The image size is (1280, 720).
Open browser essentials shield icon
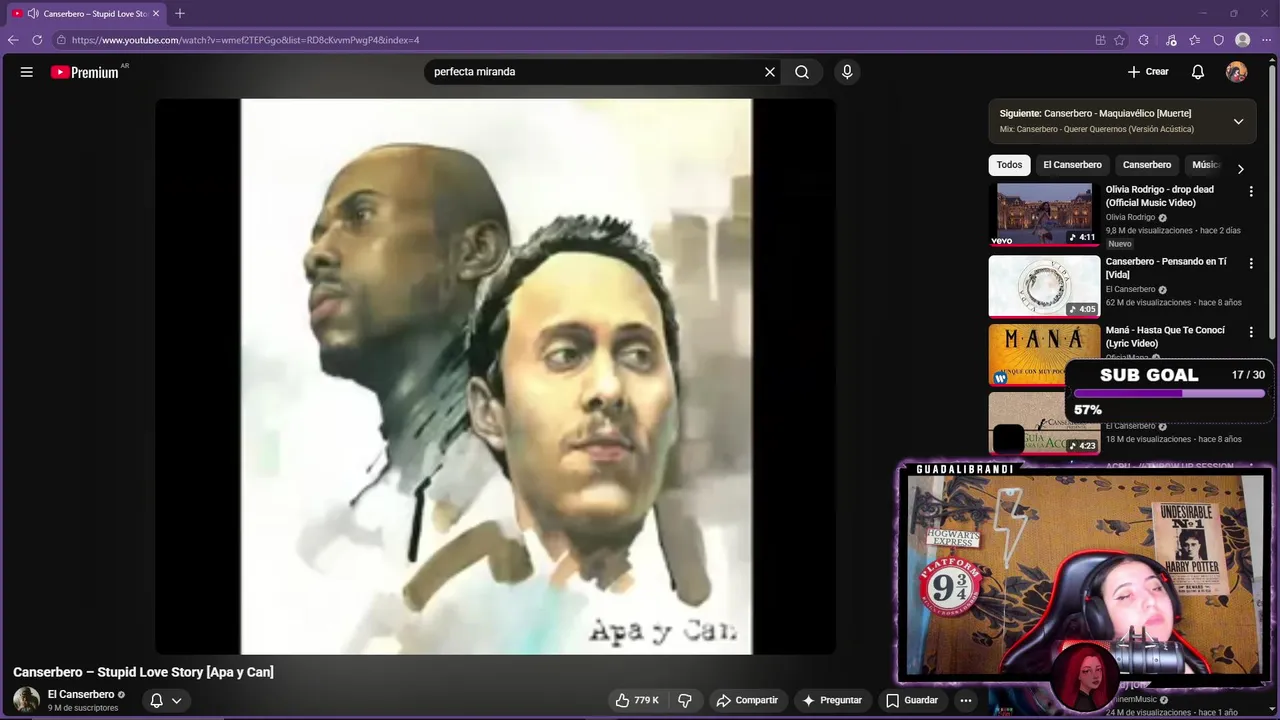tap(1219, 40)
